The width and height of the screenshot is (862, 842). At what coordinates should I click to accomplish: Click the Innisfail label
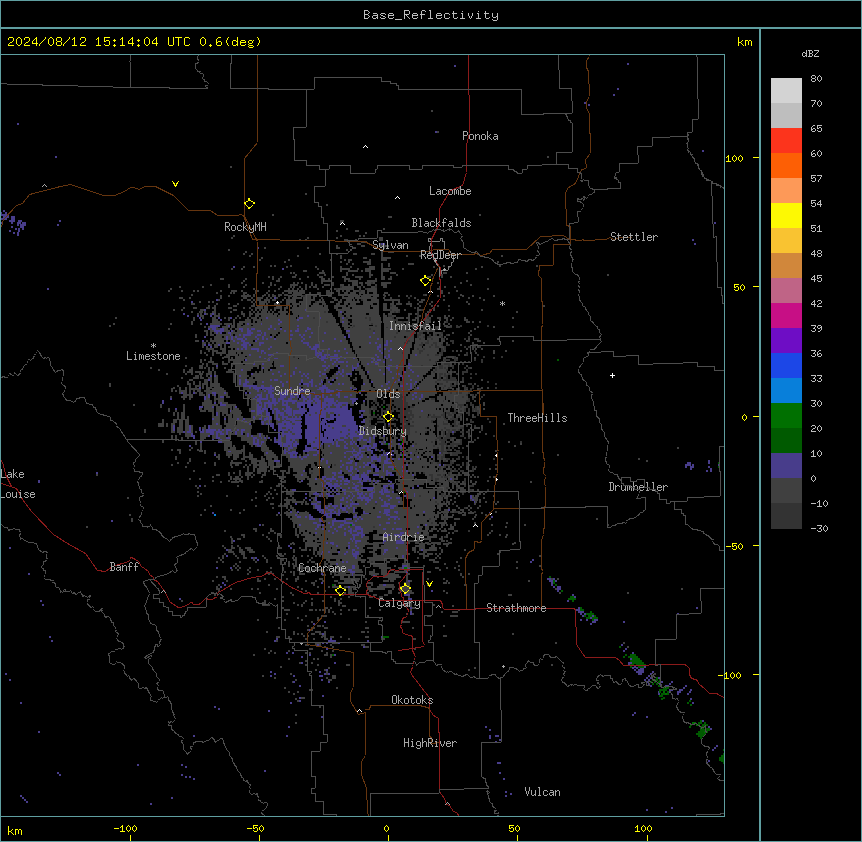(x=415, y=326)
